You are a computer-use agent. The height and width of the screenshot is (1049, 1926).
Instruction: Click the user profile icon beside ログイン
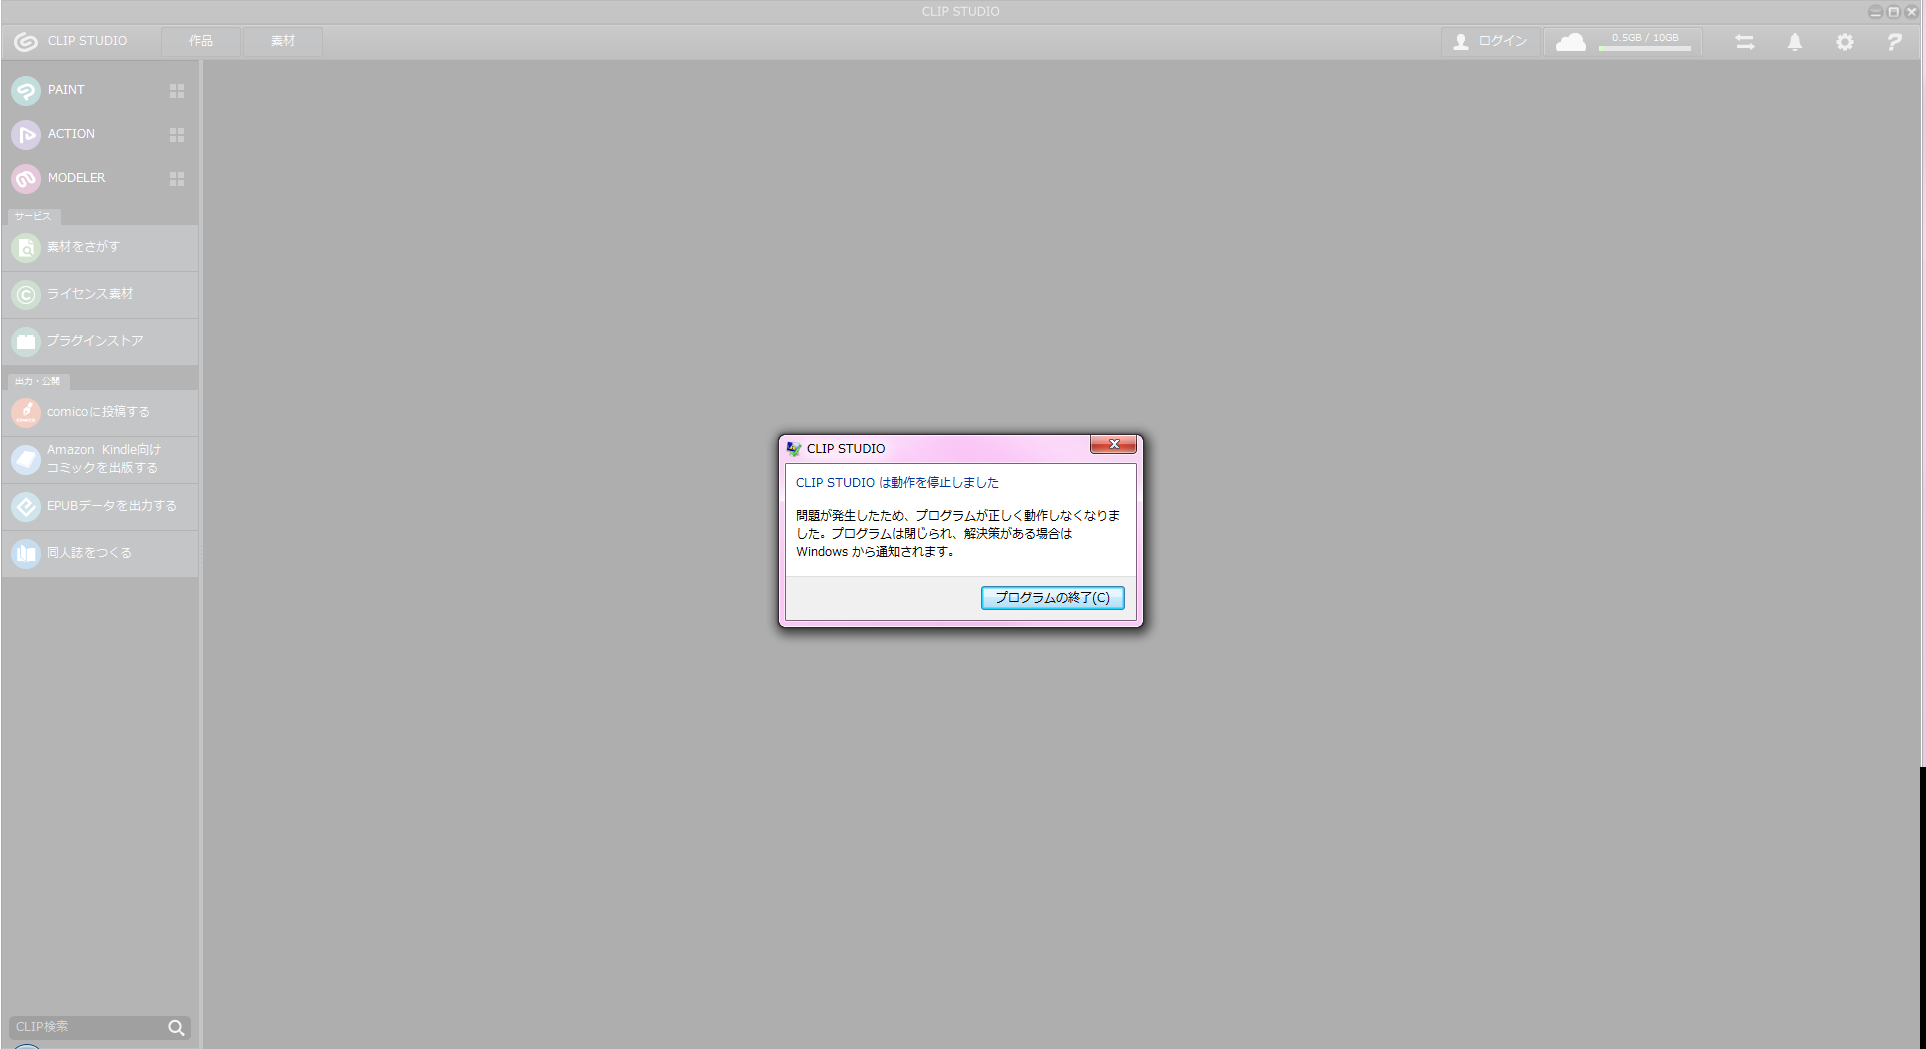click(x=1461, y=41)
